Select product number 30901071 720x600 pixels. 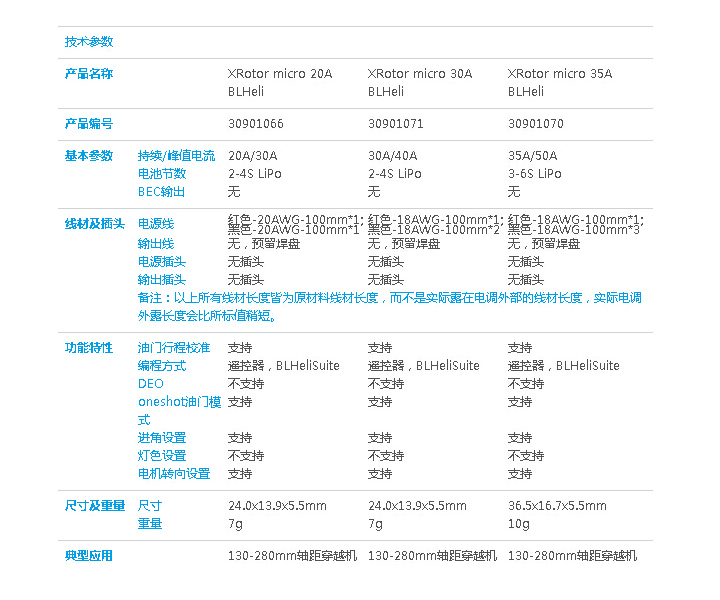[395, 124]
